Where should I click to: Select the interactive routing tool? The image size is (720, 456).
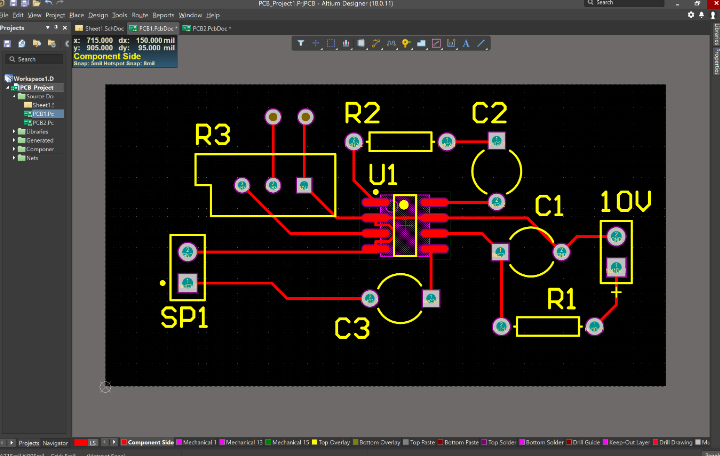click(x=376, y=43)
